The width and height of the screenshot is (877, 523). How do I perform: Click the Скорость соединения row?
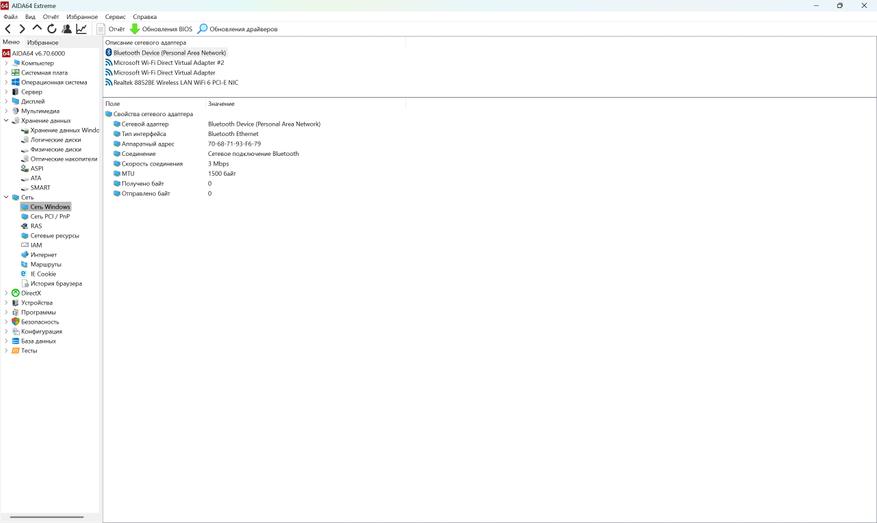pyautogui.click(x=171, y=163)
